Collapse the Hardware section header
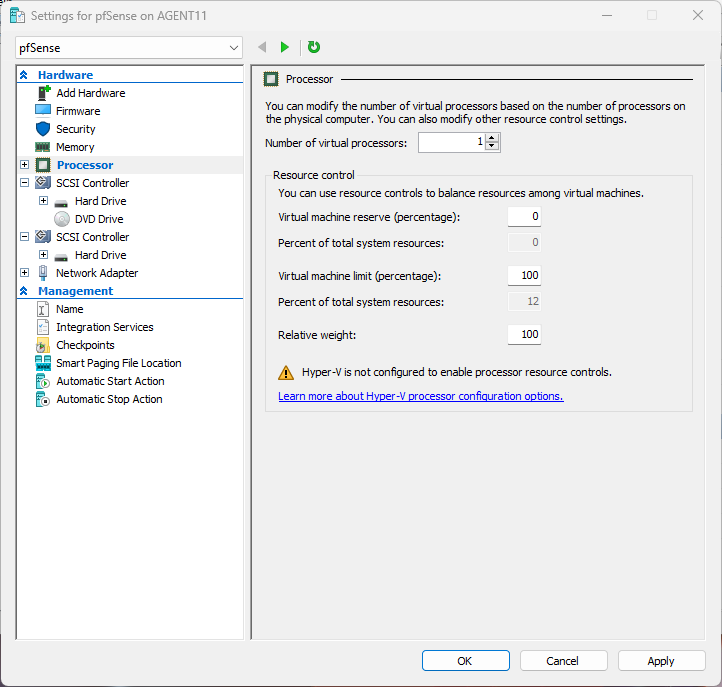Viewport: 722px width, 687px height. pyautogui.click(x=24, y=75)
